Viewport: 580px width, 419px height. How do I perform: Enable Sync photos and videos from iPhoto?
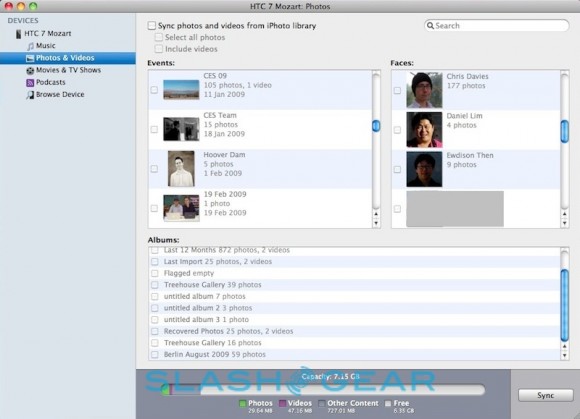(x=152, y=26)
